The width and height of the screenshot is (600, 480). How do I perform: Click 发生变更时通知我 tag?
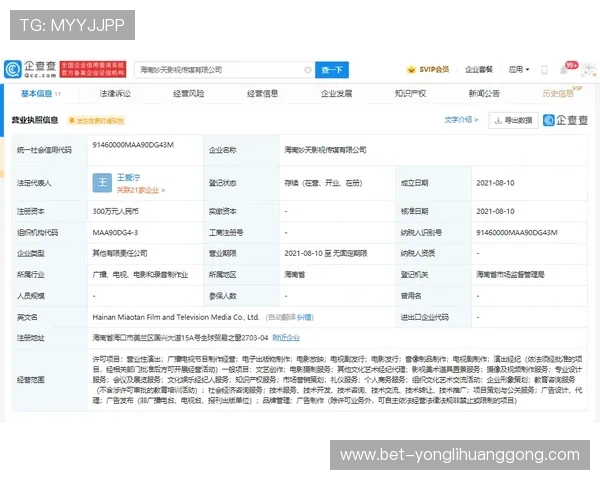point(96,121)
